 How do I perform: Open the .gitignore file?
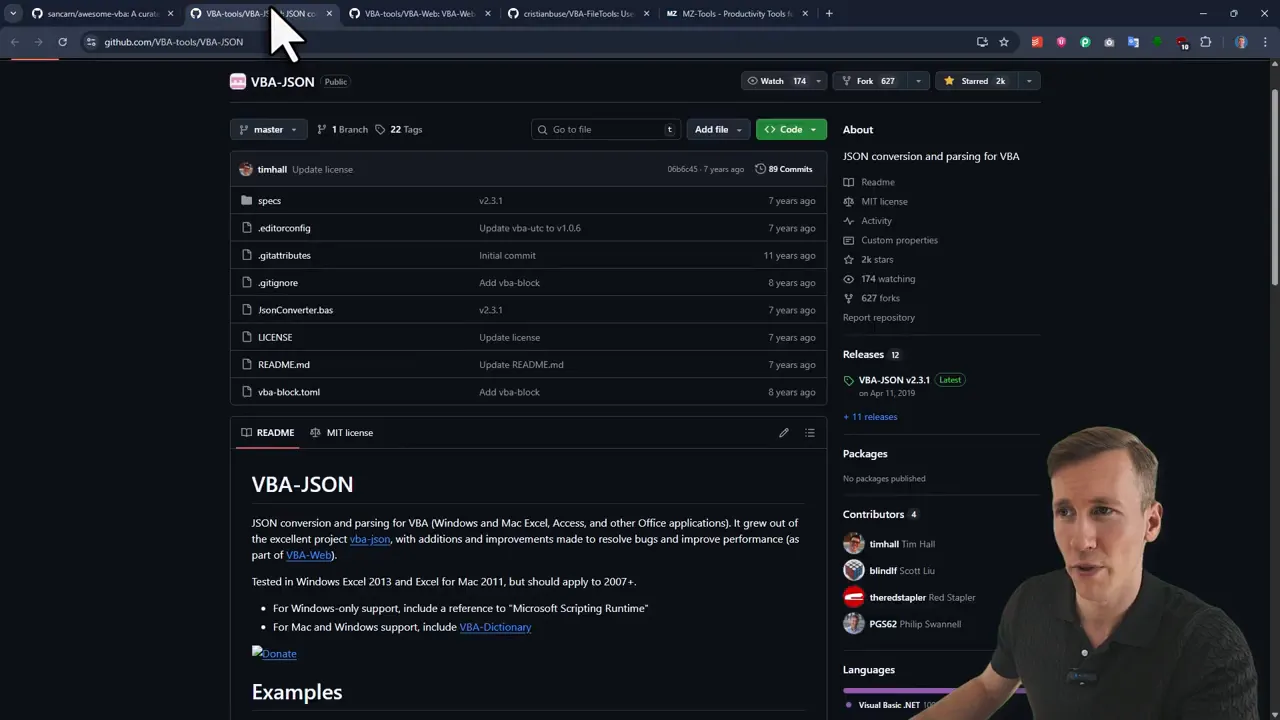(278, 283)
